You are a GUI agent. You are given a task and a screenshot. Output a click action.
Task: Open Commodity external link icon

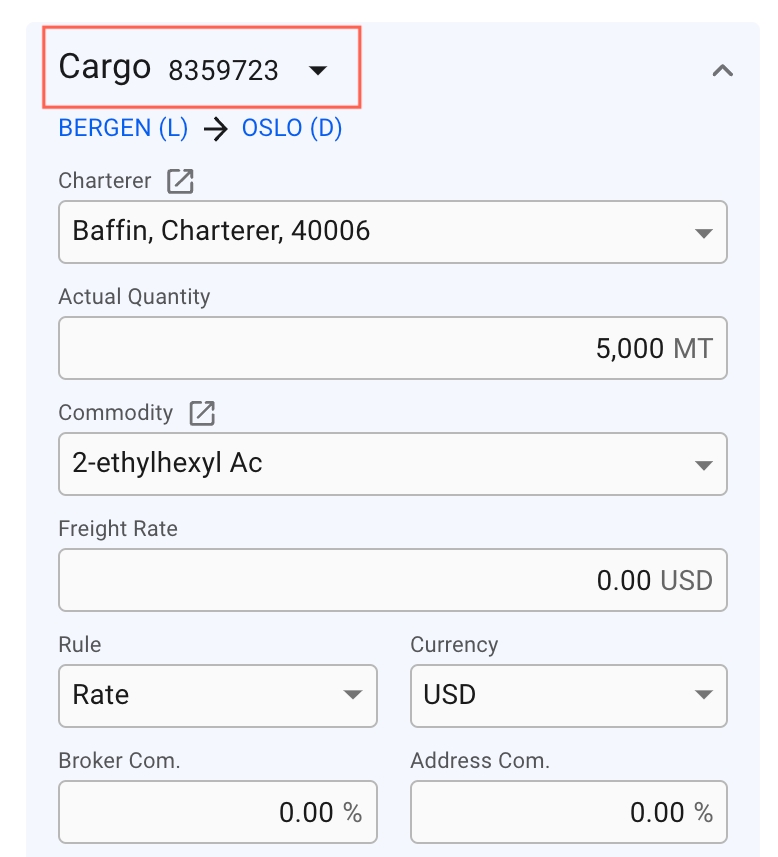point(202,412)
